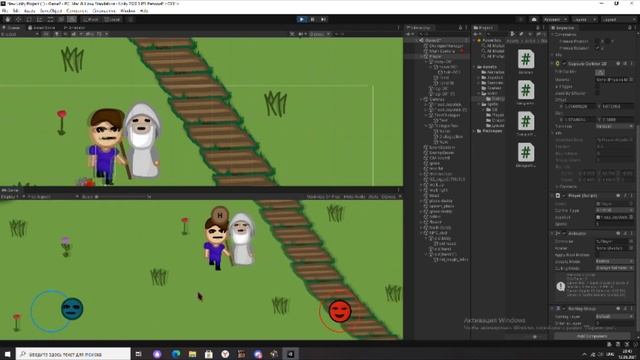Click the Edit Collider button
The image size is (640, 360).
(x=600, y=72)
